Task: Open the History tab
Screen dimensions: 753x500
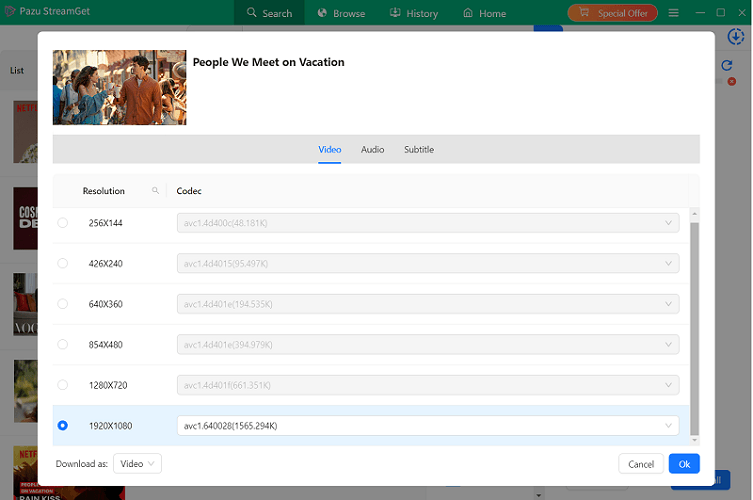Action: (413, 13)
